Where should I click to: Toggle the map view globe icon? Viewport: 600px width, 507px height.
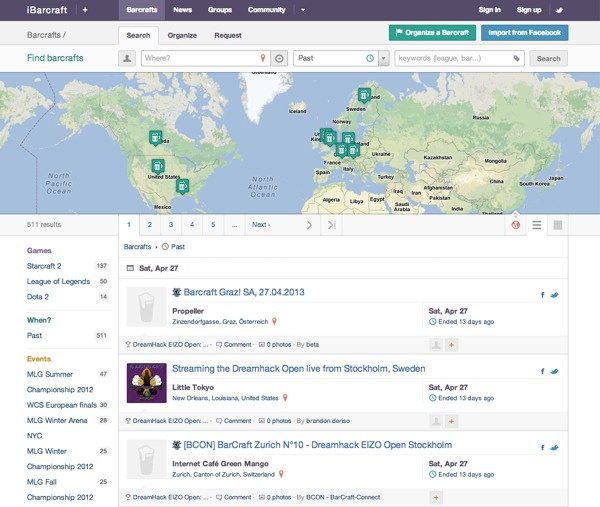515,225
